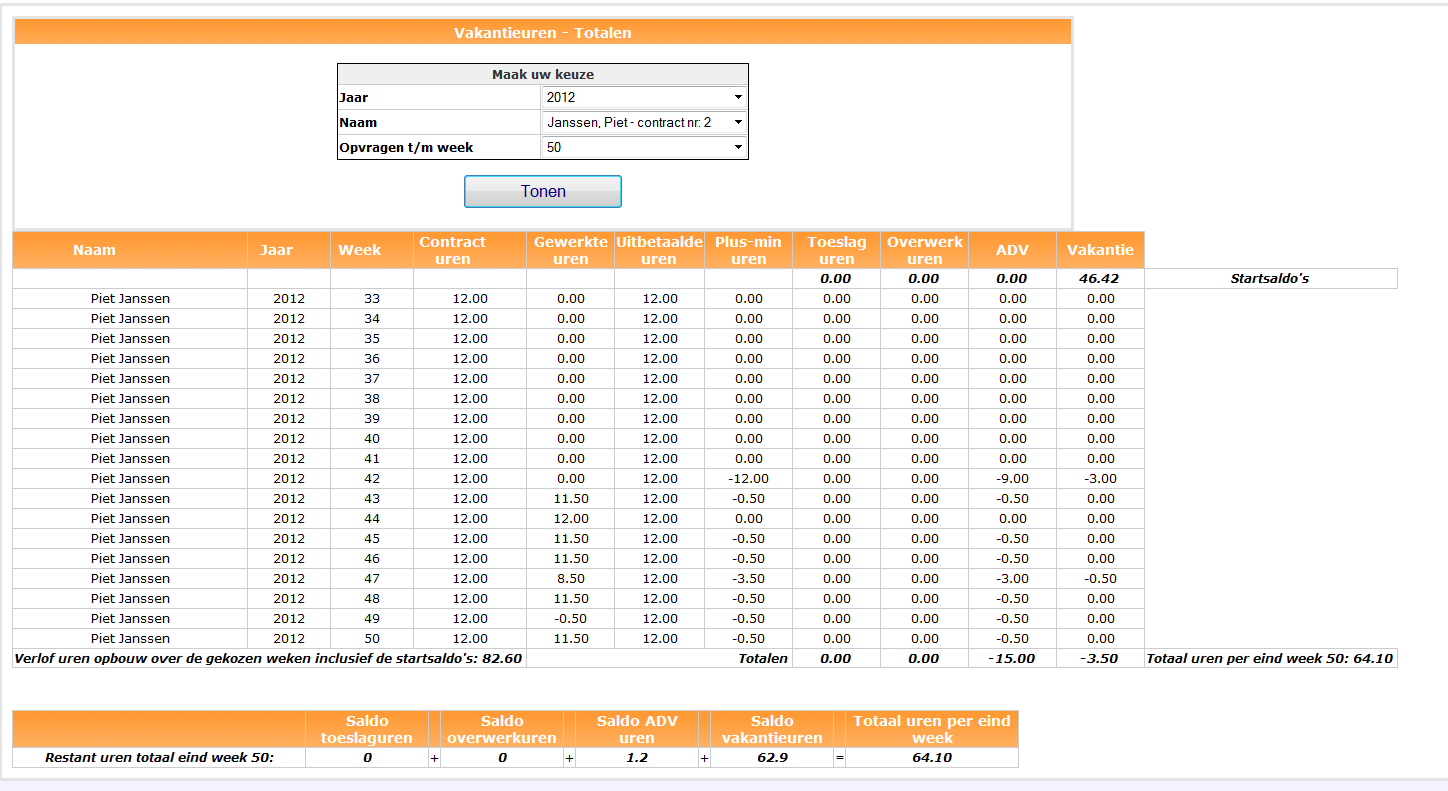Click Saldo vakantieuren header
Screen dimensions: 1448x791
pos(772,729)
